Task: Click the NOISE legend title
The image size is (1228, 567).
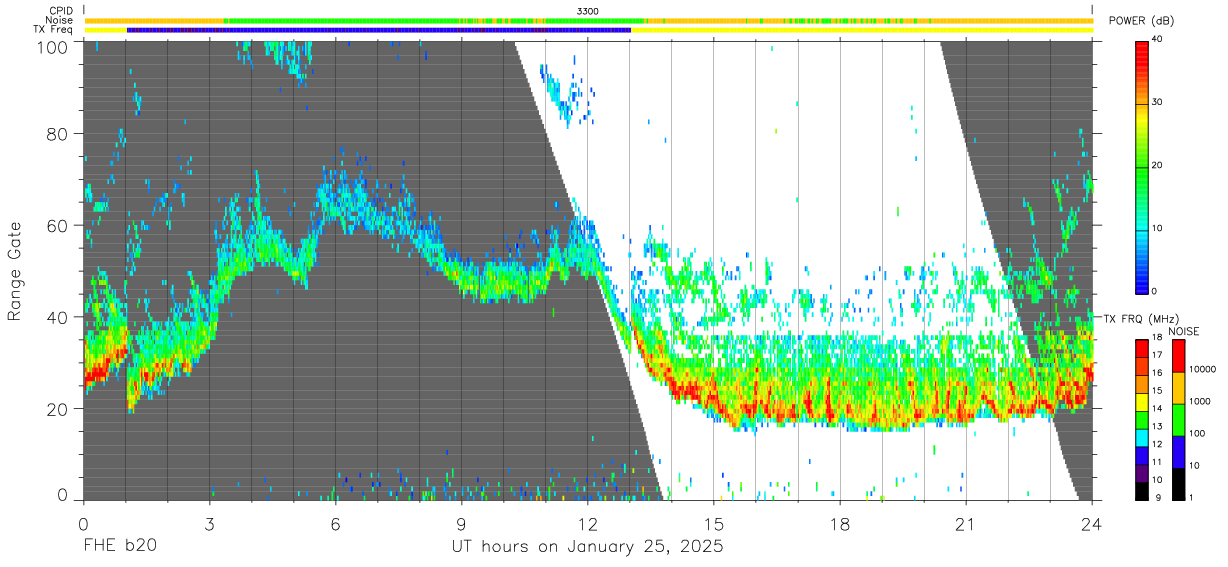Action: point(1184,331)
